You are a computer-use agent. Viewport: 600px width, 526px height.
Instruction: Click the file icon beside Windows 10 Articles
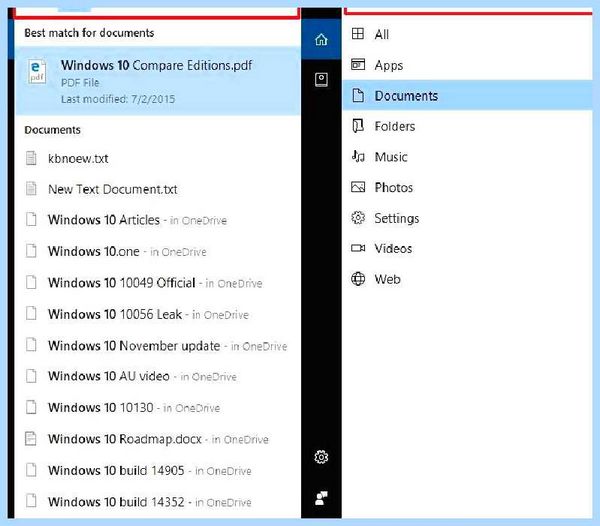pos(31,220)
